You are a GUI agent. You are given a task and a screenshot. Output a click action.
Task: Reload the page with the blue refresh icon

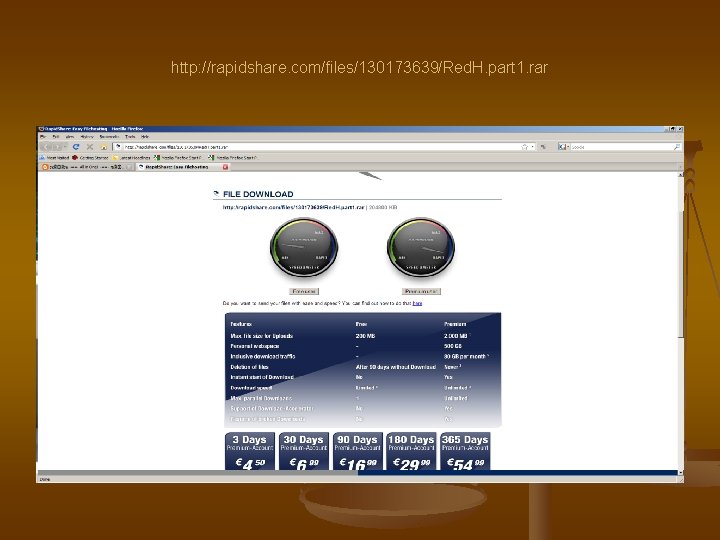click(x=76, y=147)
